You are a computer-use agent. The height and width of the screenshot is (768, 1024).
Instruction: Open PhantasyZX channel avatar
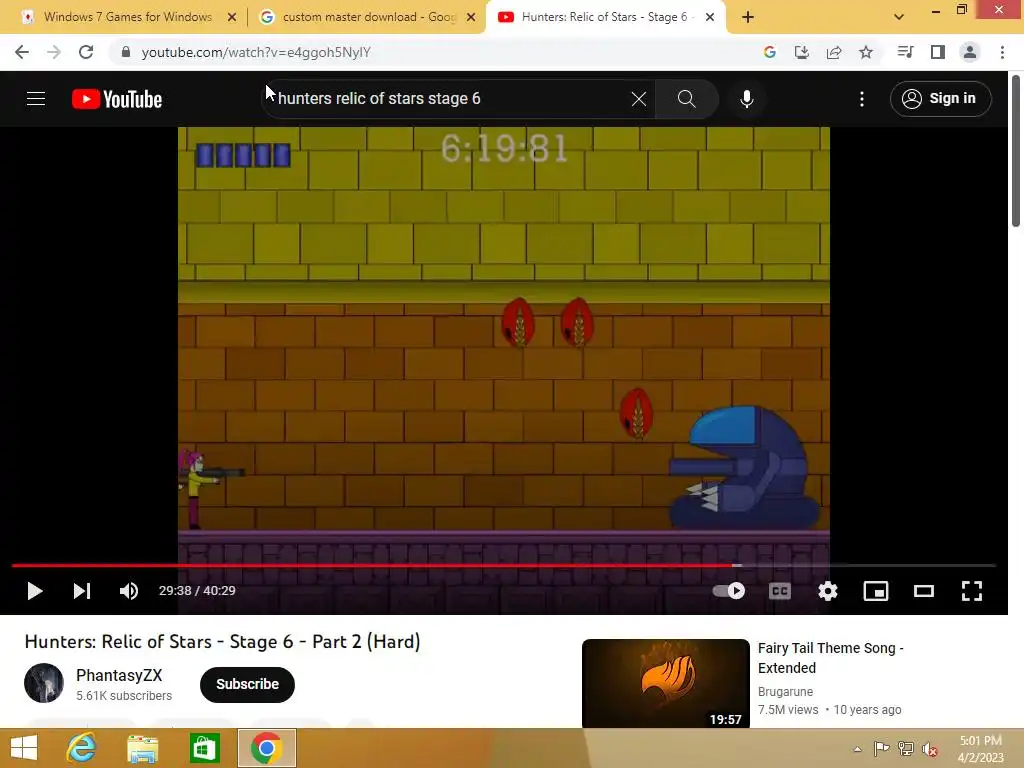(x=44, y=683)
